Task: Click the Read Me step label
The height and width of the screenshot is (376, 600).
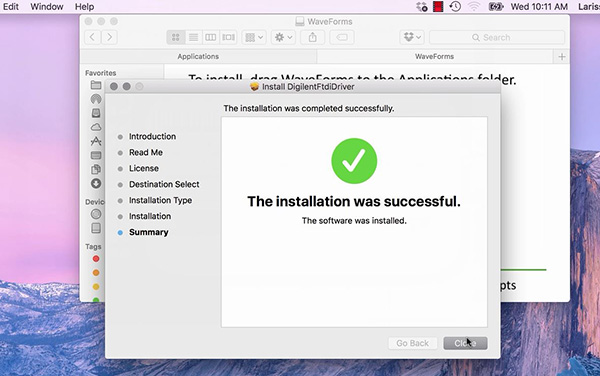Action: point(146,152)
